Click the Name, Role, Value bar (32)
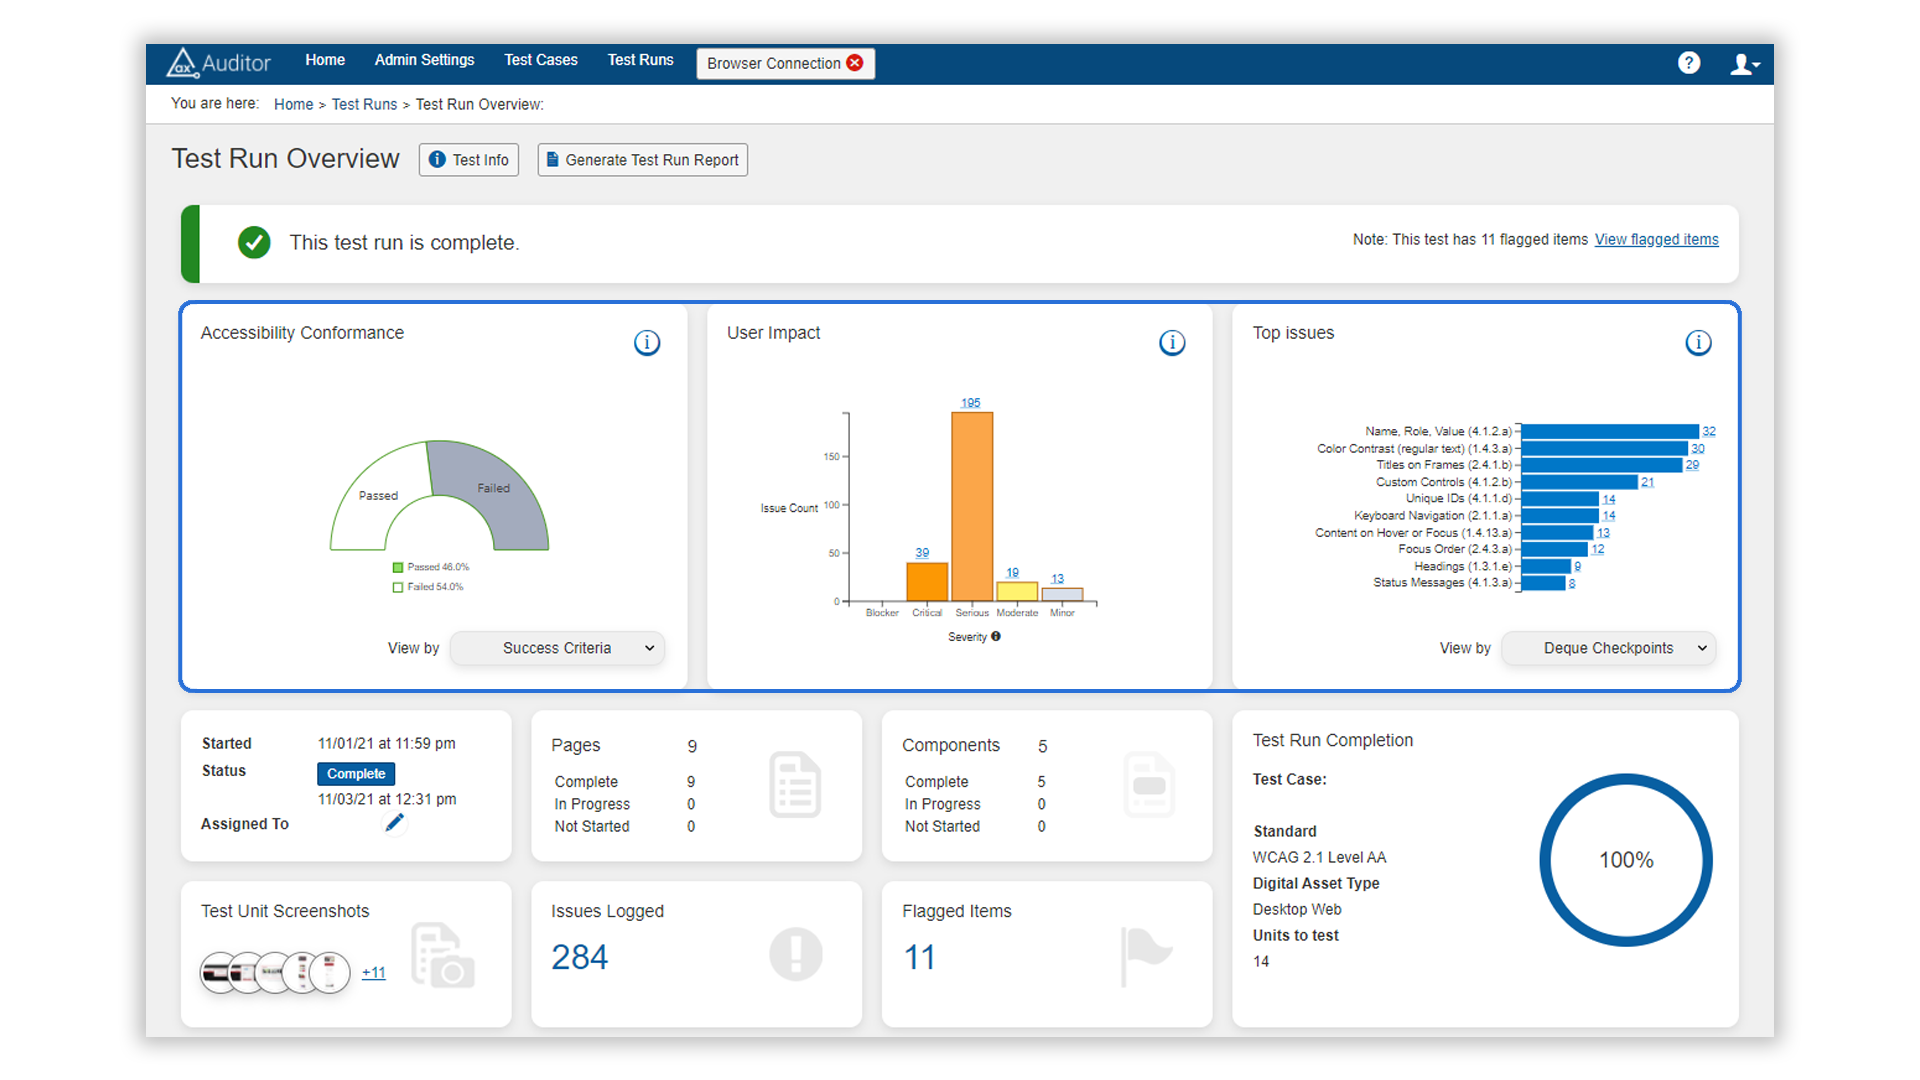The width and height of the screenshot is (1920, 1080). pos(1610,431)
